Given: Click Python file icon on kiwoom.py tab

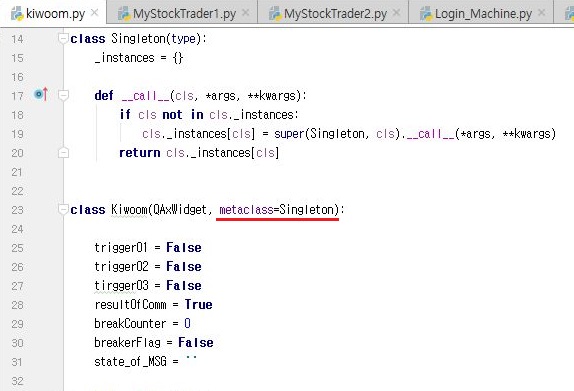Looking at the screenshot, I should coord(17,14).
